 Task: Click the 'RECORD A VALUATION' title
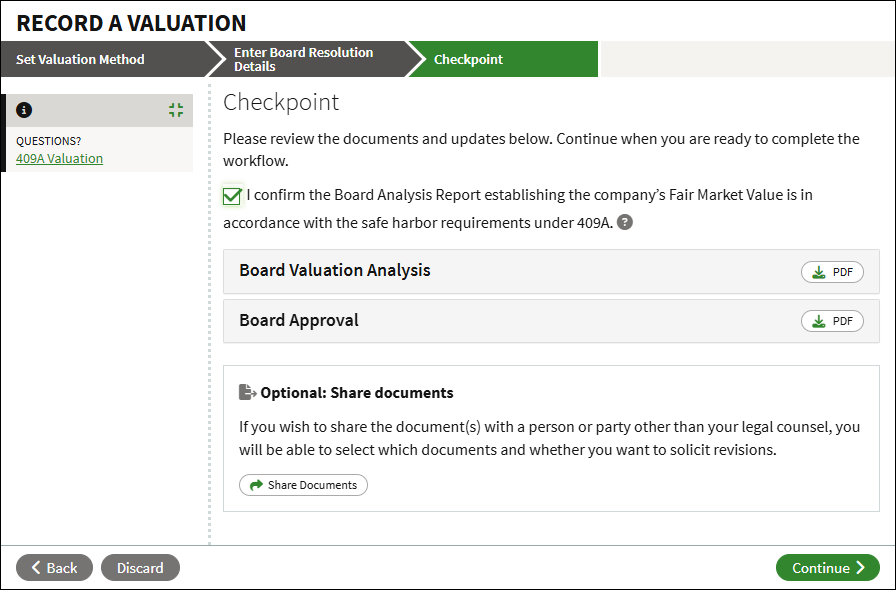click(x=131, y=23)
